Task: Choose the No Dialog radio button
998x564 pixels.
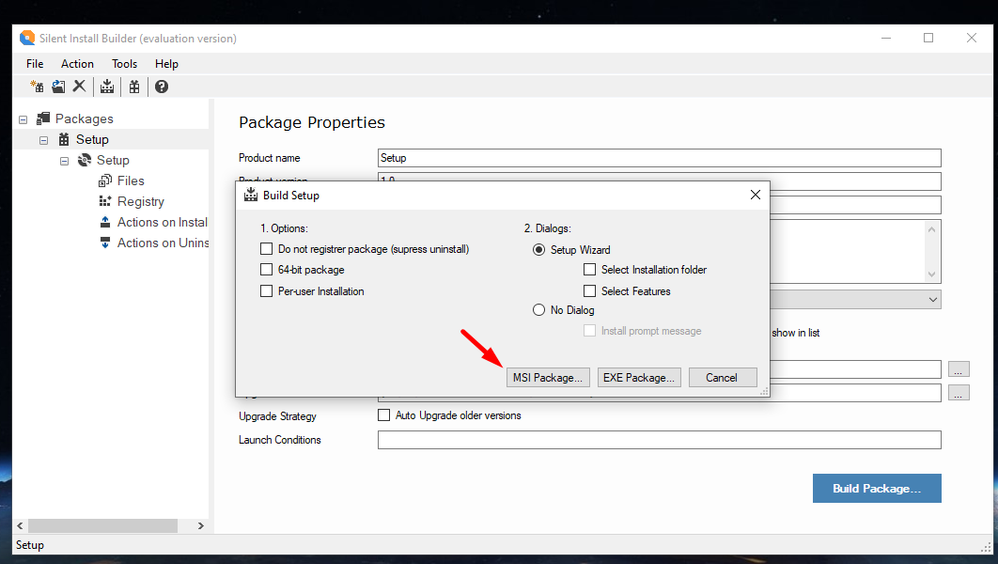Action: (x=539, y=310)
